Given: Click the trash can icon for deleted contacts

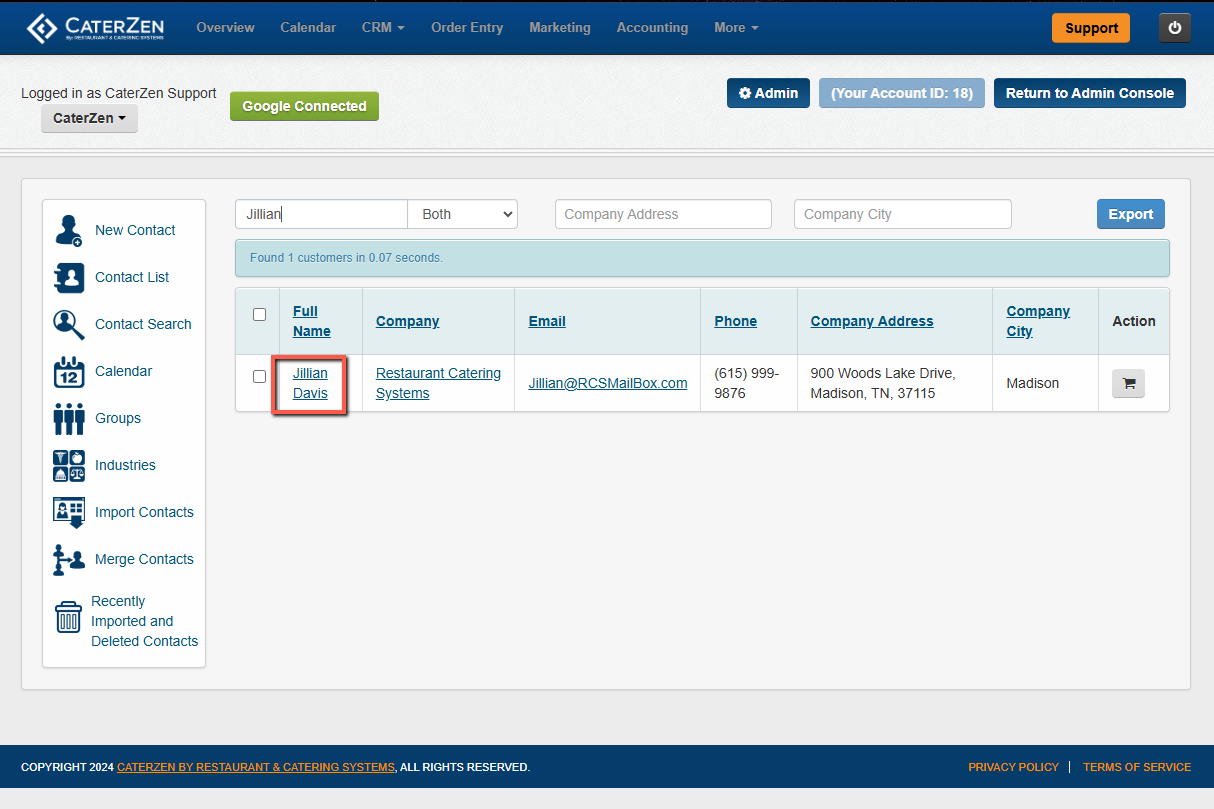Looking at the screenshot, I should pyautogui.click(x=68, y=618).
